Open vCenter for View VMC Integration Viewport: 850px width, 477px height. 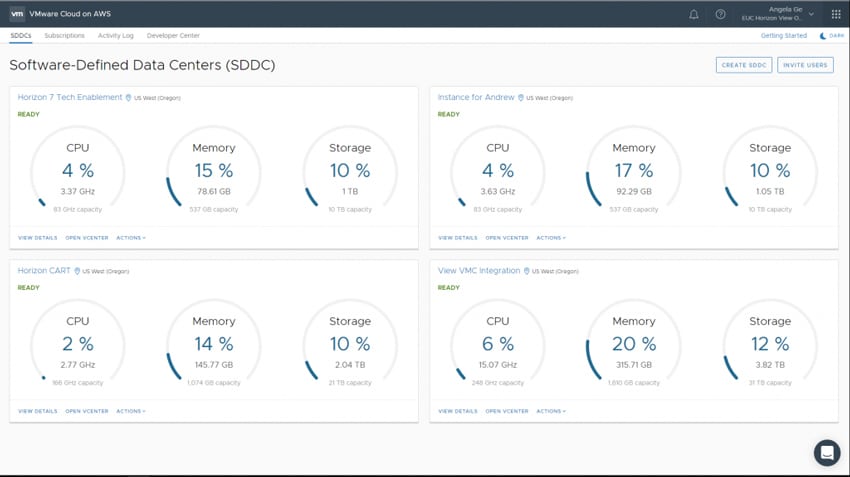pyautogui.click(x=507, y=411)
